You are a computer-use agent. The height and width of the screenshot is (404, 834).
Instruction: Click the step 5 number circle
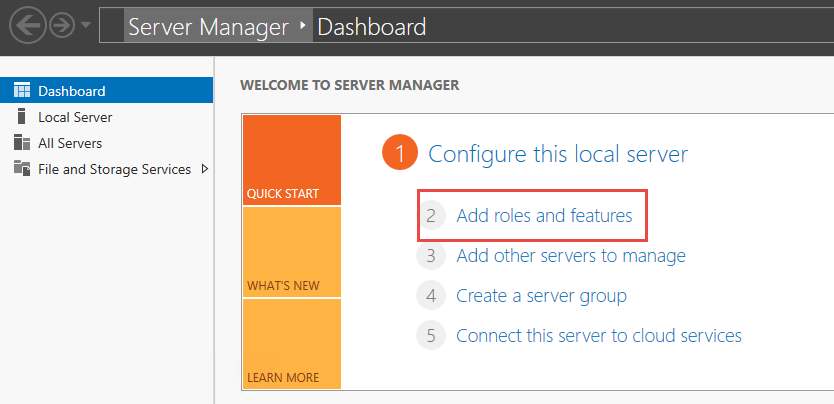coord(431,335)
